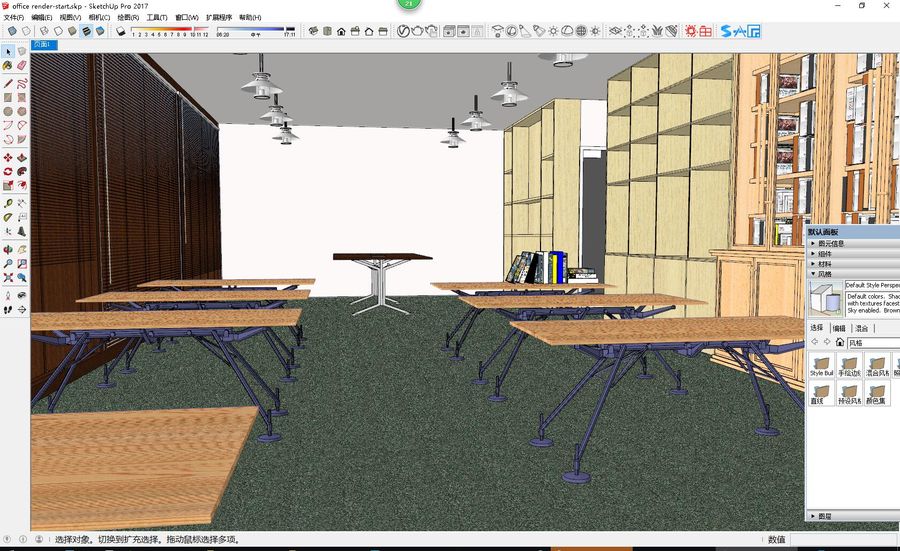
Task: Activate the Line pencil tool
Action: tap(8, 84)
